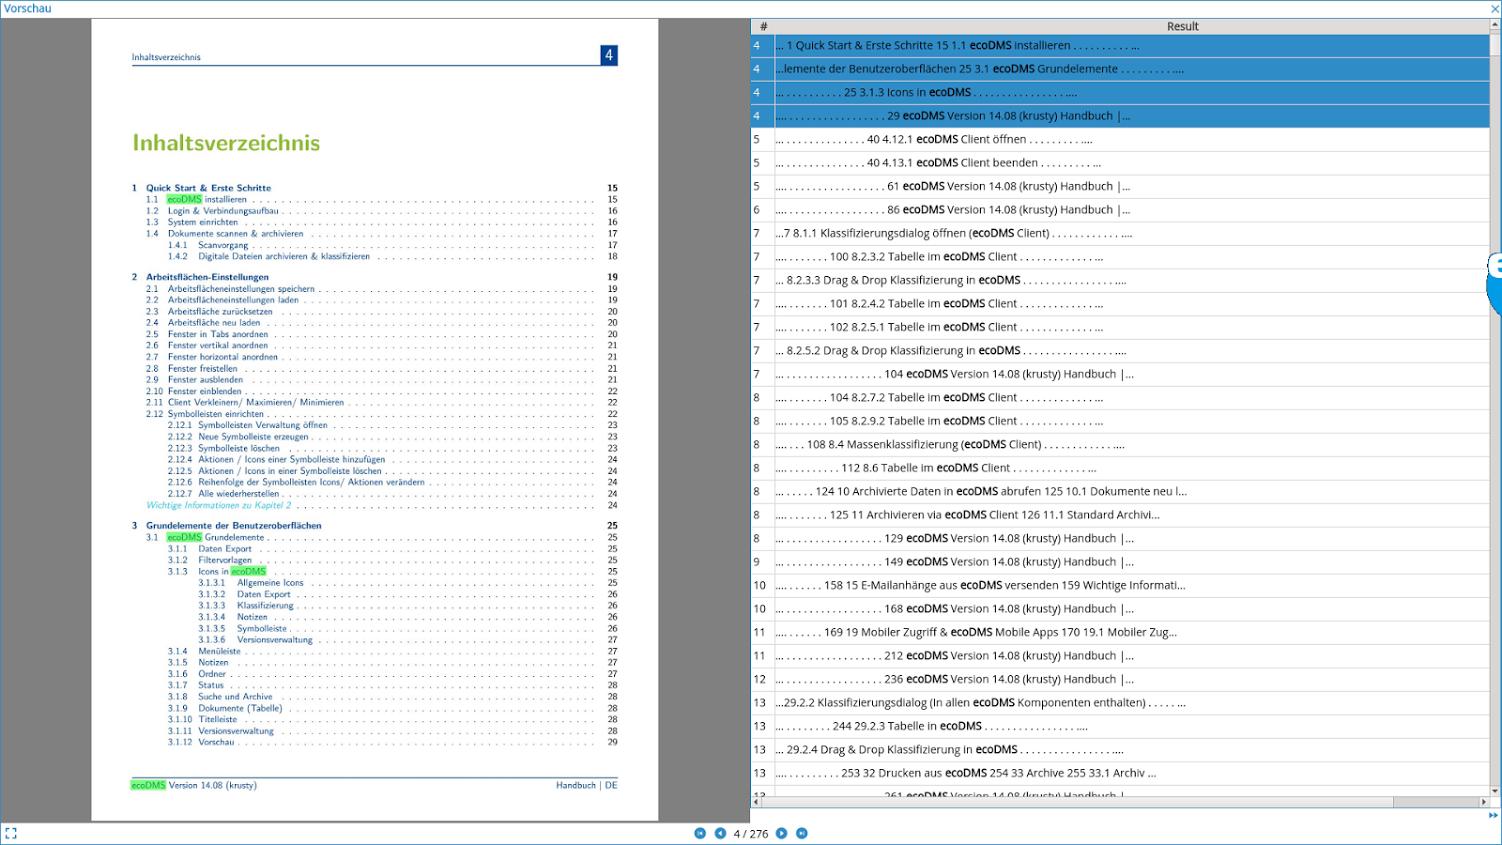Select result '29.2.2 Klassifizierungsdialog (In allen ecoDMS Komponenten enthalten)'
This screenshot has height=845, width=1502.
tap(1120, 703)
